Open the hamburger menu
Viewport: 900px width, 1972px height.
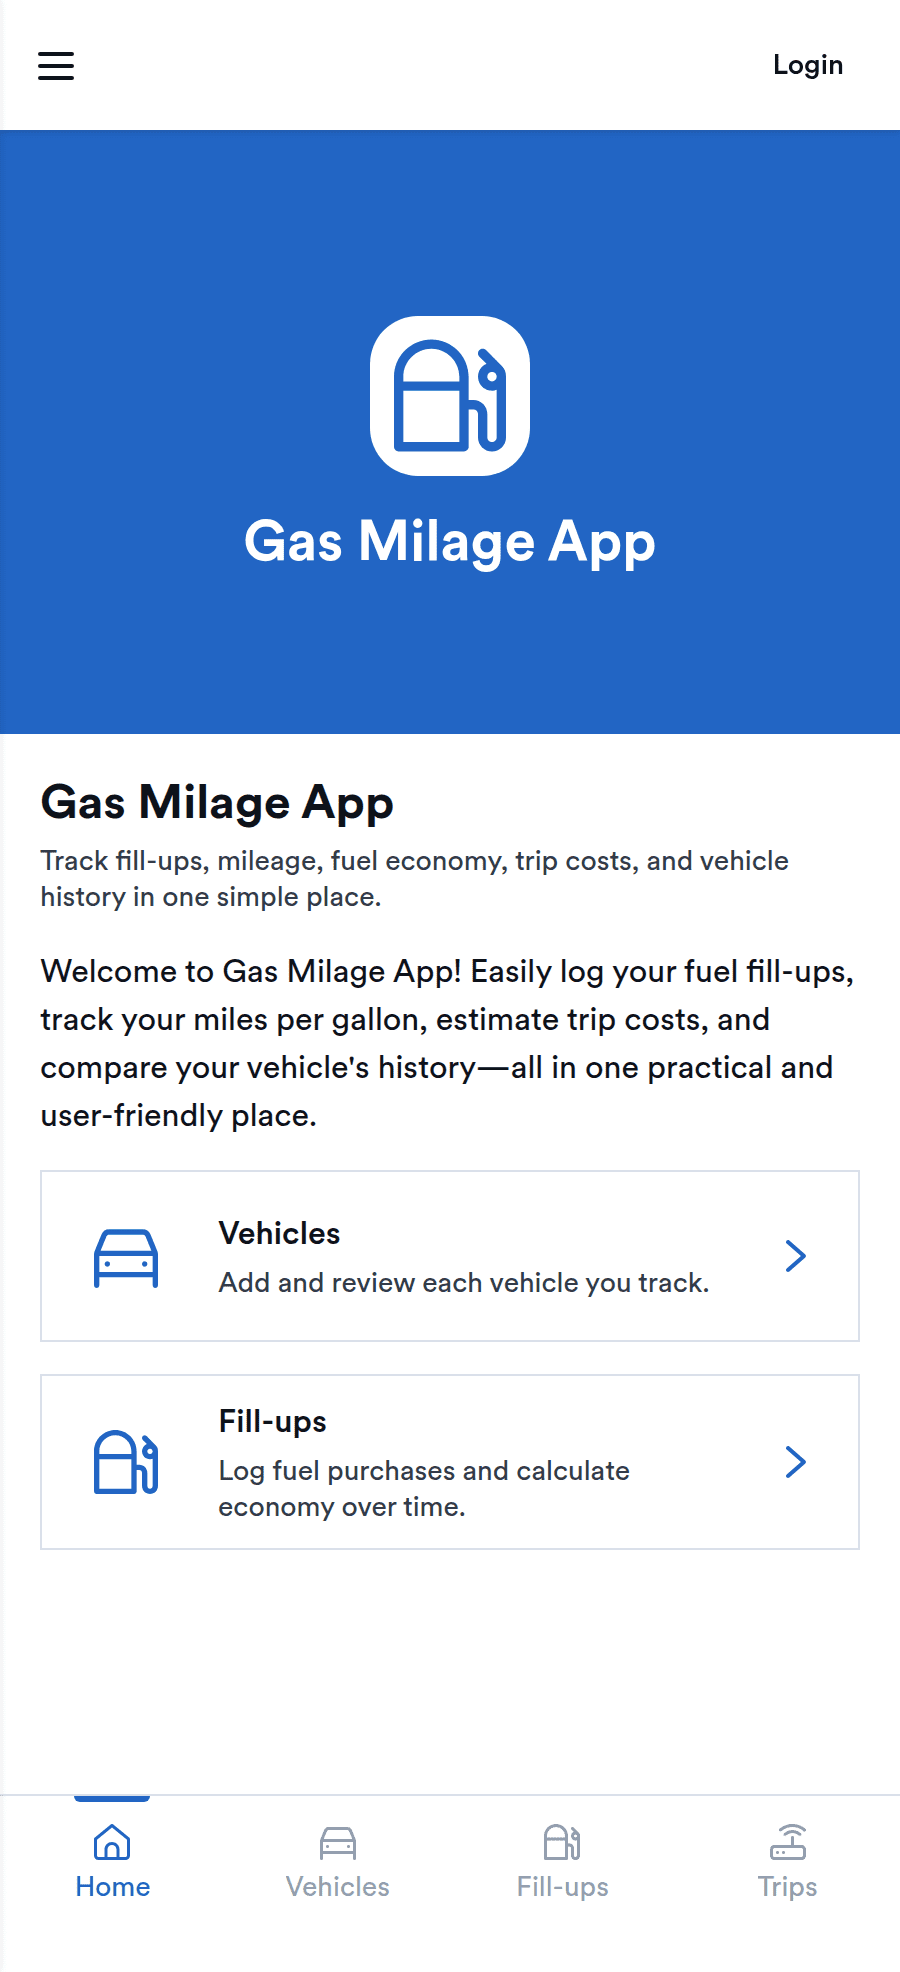pos(56,66)
